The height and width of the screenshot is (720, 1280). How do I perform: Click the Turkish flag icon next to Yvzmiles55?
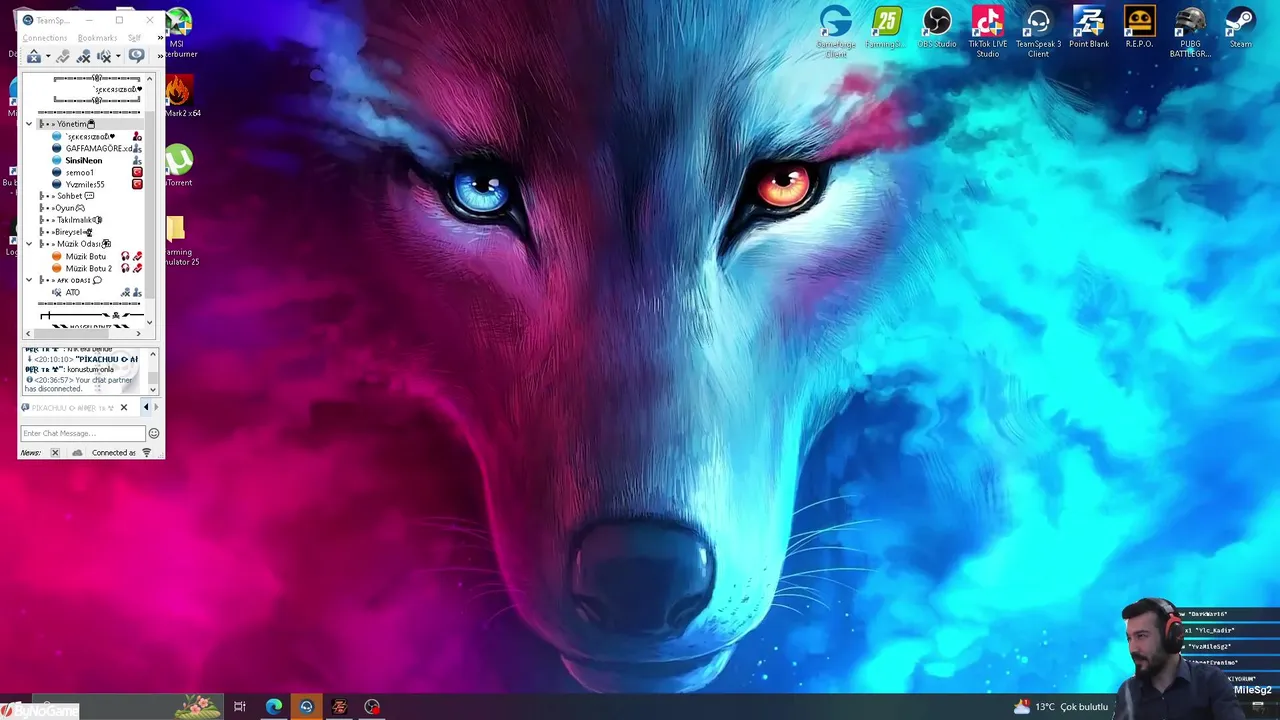pos(137,184)
